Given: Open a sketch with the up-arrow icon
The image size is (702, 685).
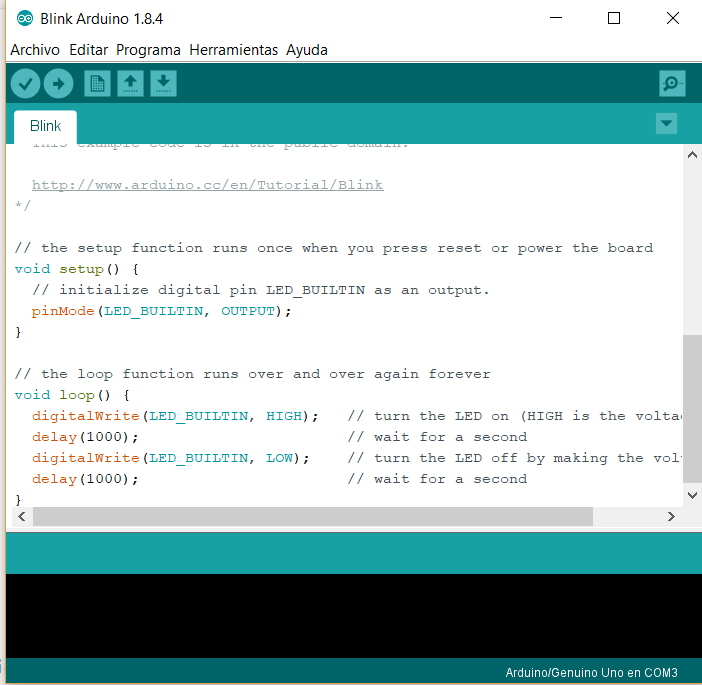Looking at the screenshot, I should pyautogui.click(x=130, y=84).
